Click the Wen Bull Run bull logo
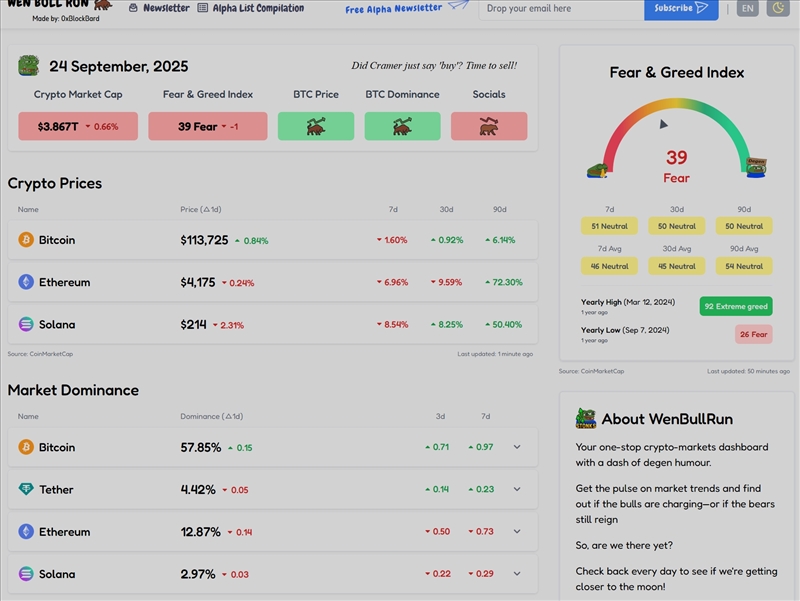The image size is (800, 601). coord(104,5)
